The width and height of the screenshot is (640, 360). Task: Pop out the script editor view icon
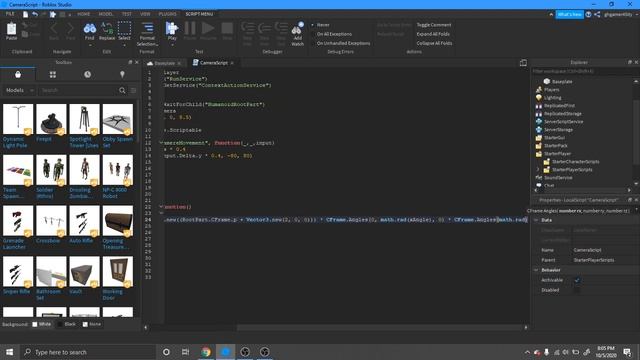click(x=523, y=63)
